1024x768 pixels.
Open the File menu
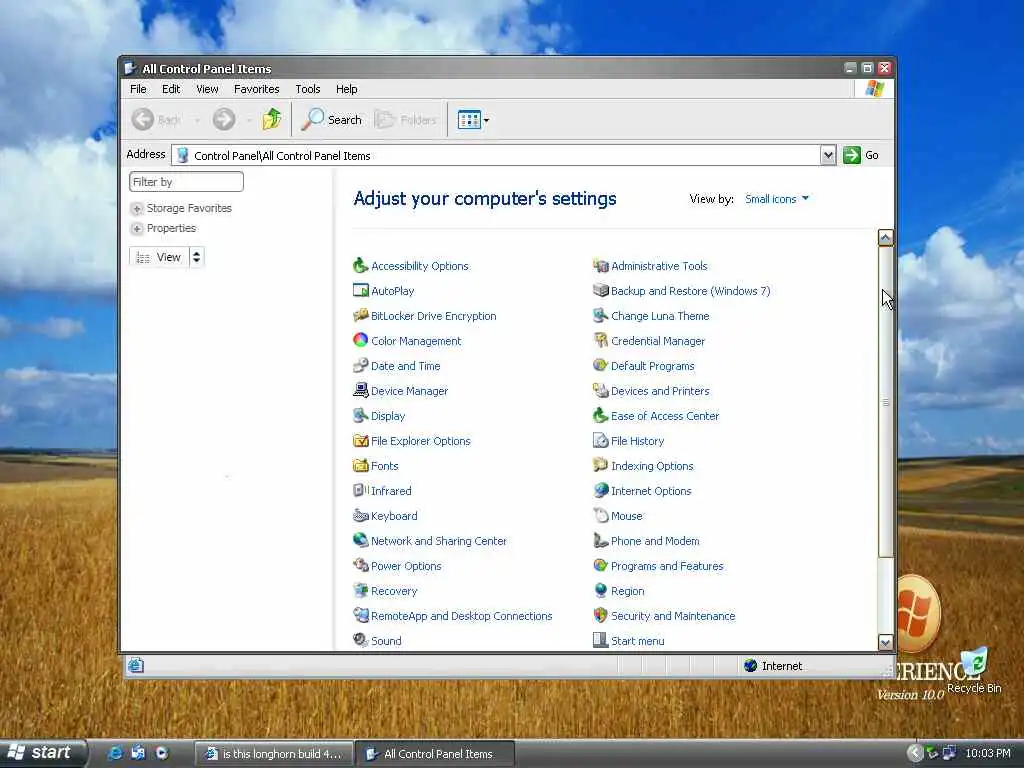click(x=138, y=89)
